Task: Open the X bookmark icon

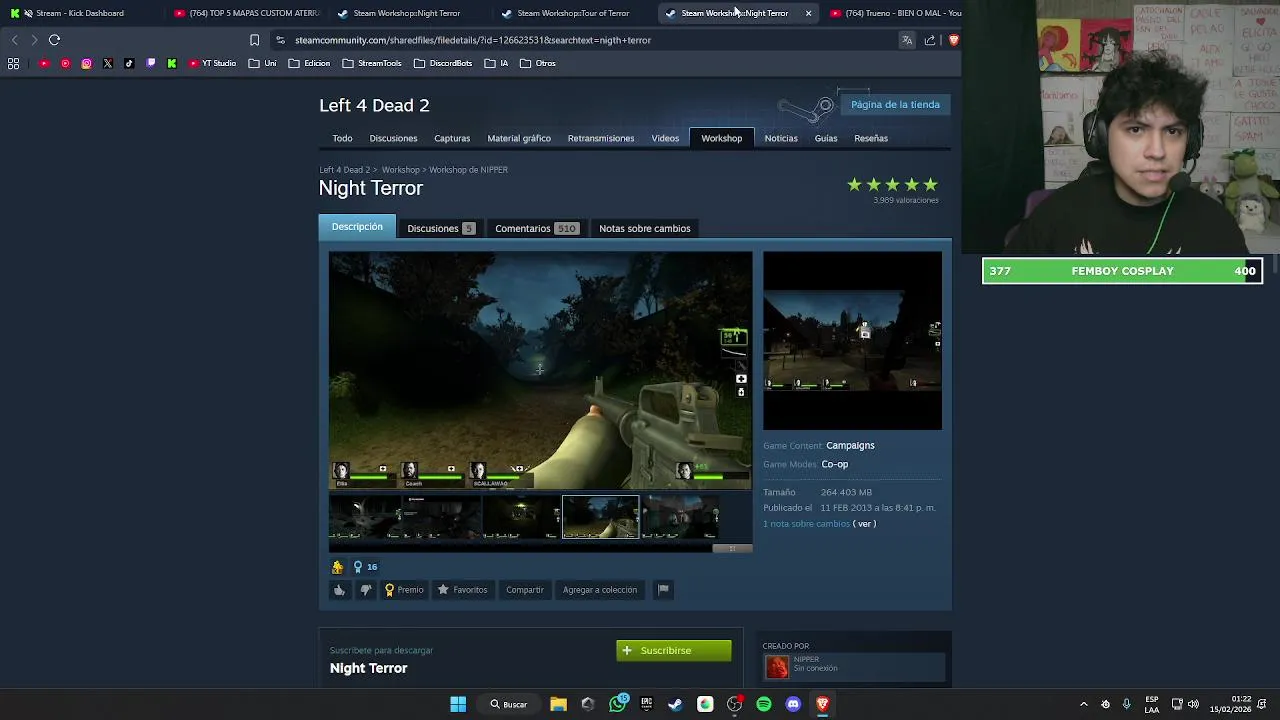Action: click(108, 63)
